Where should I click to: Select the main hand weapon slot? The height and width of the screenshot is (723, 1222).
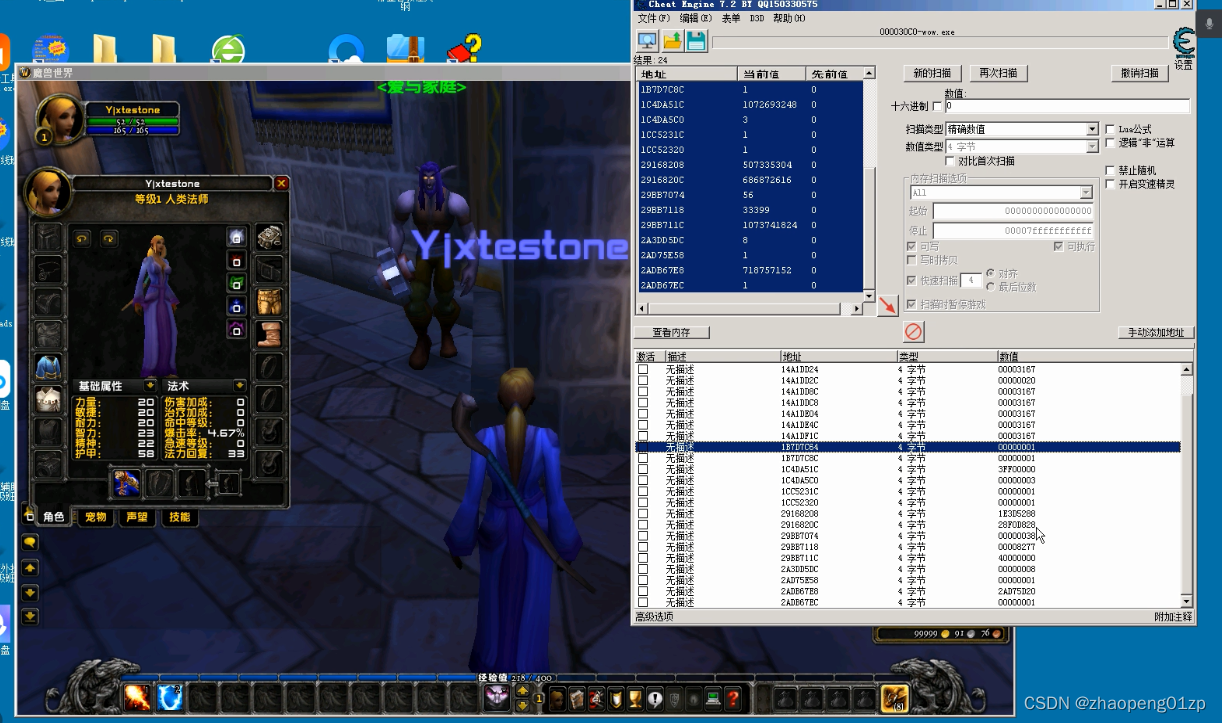pos(126,484)
